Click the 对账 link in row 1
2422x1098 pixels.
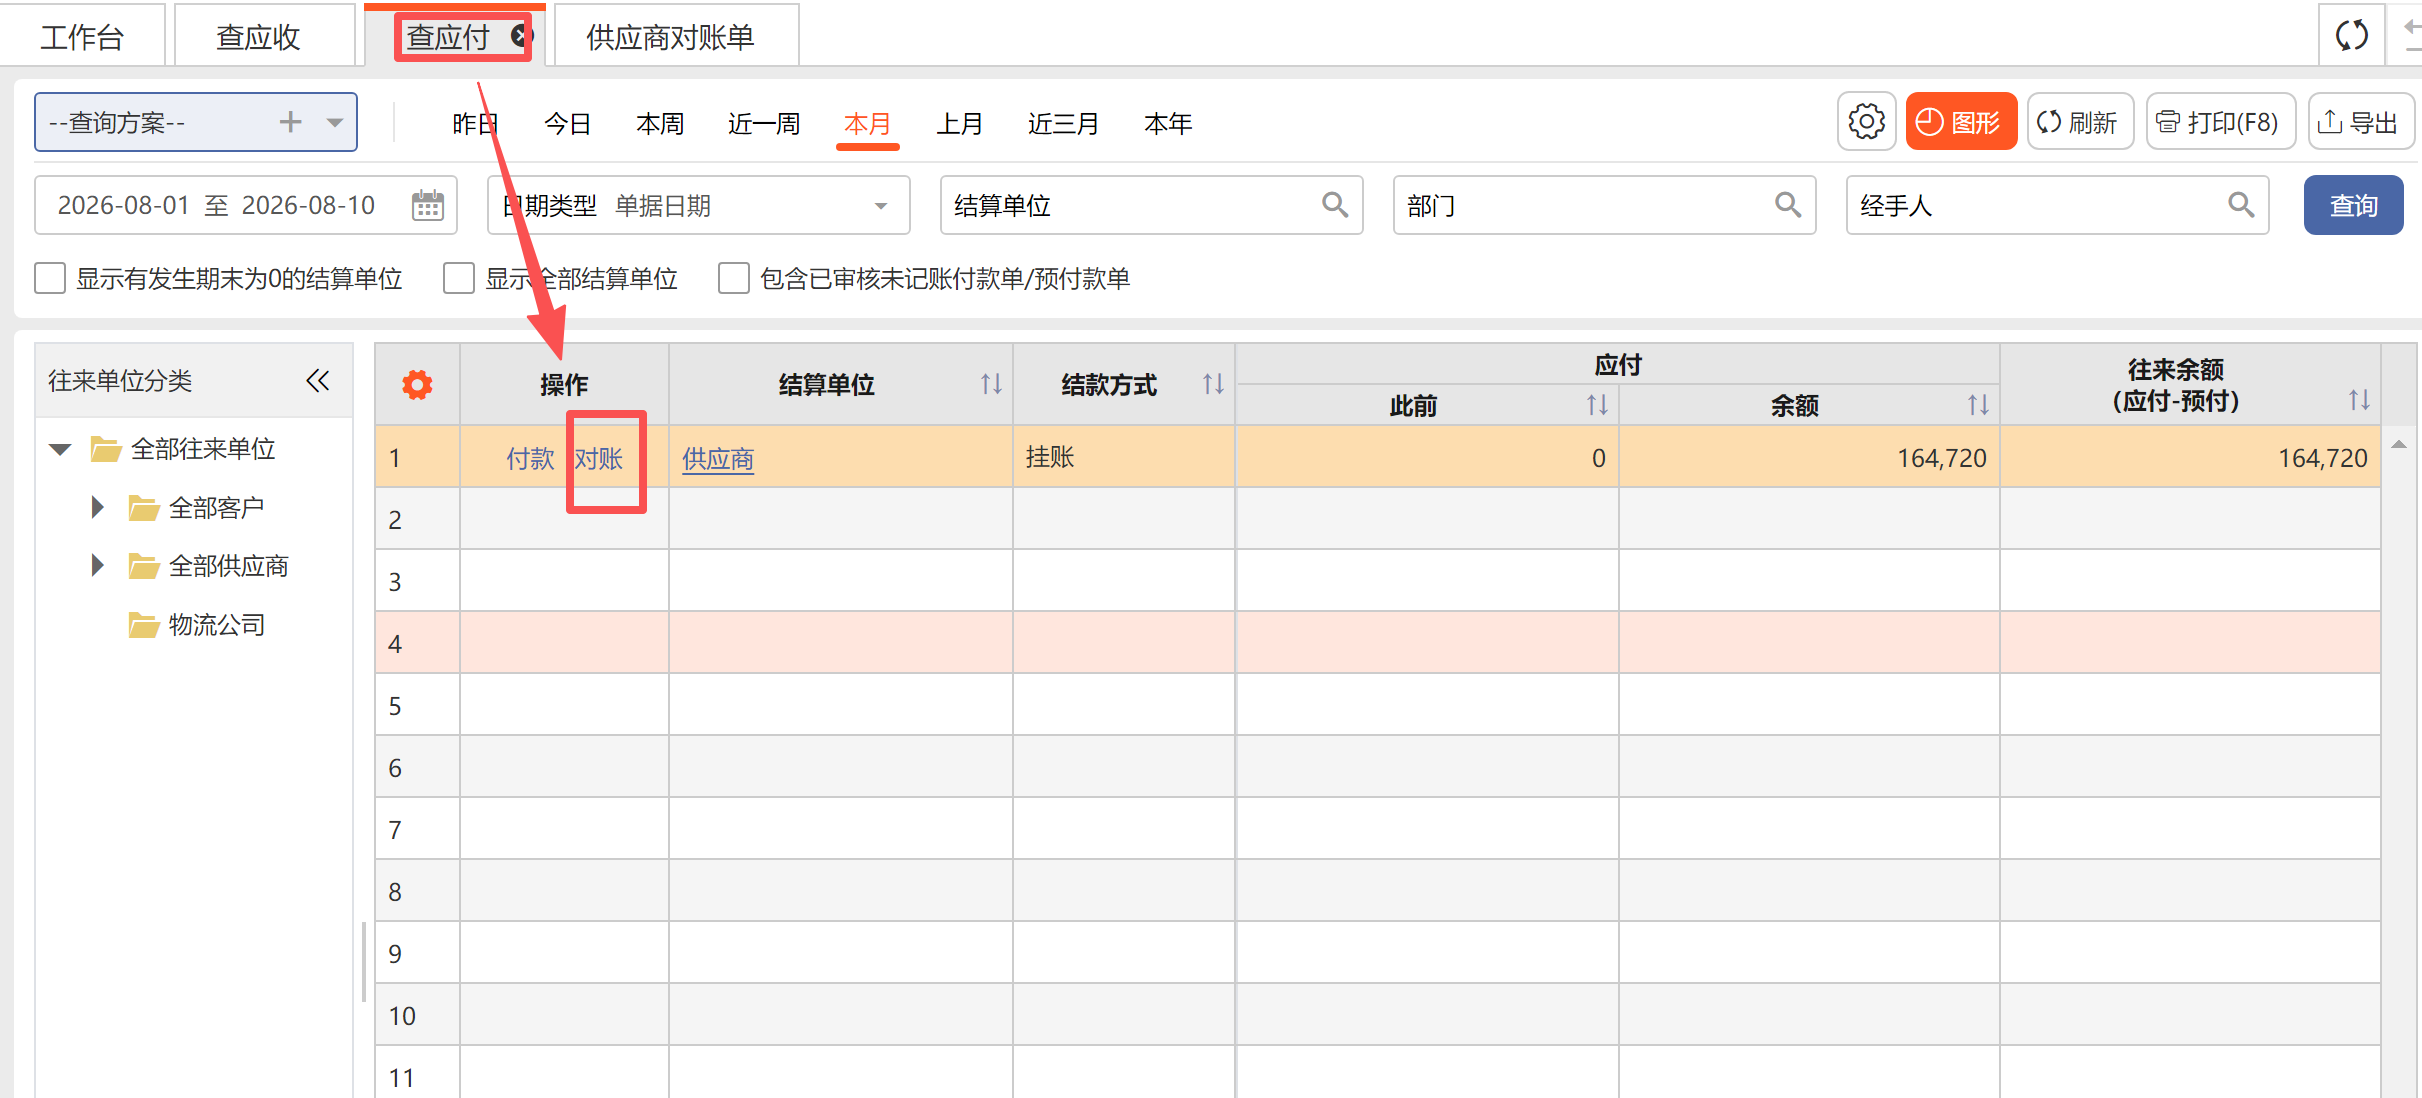coord(599,458)
